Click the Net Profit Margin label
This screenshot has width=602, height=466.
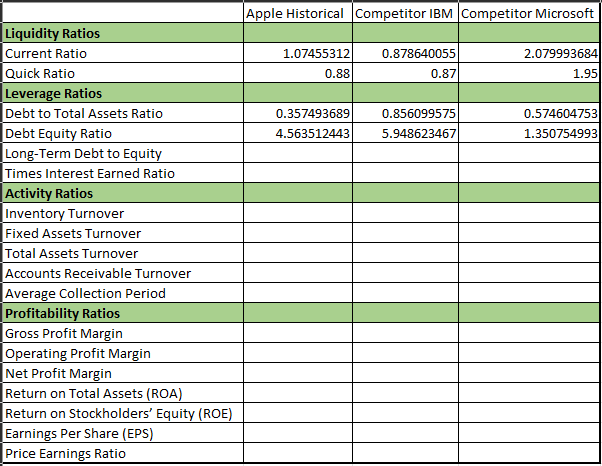(x=58, y=373)
